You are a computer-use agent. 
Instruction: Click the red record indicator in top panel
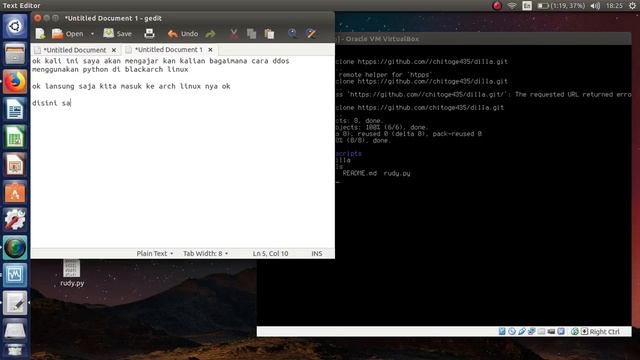[497, 6]
